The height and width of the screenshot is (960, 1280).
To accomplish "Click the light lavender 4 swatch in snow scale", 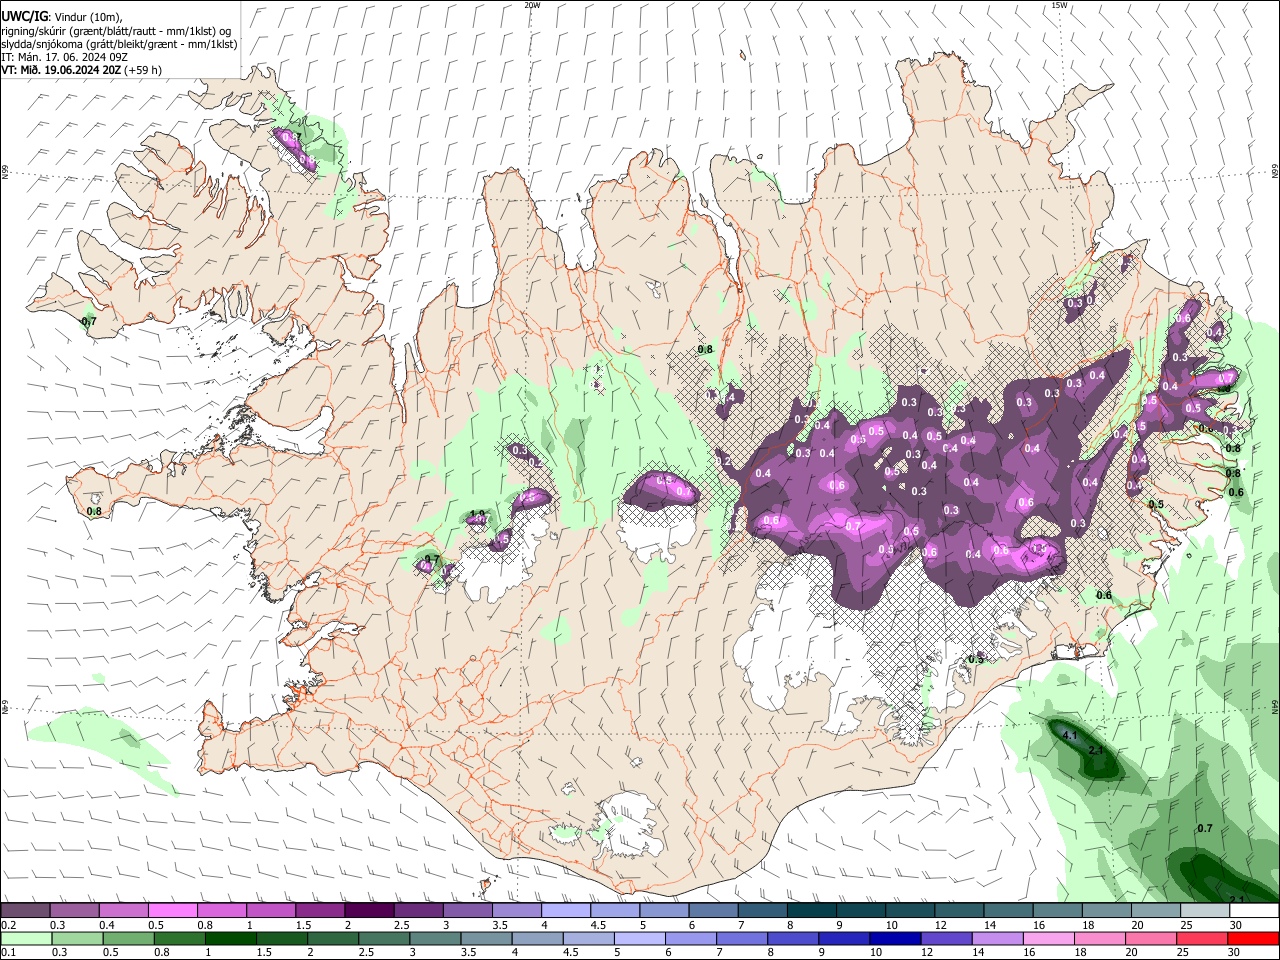I will pos(565,911).
